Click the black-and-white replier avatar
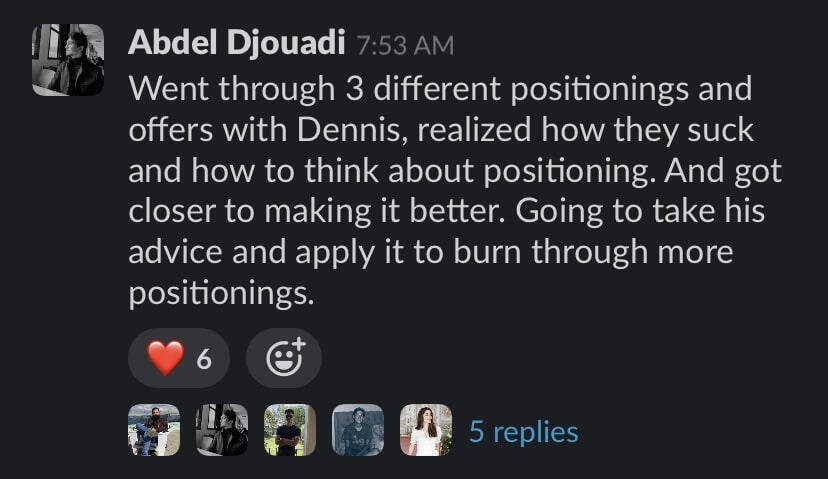 221,430
